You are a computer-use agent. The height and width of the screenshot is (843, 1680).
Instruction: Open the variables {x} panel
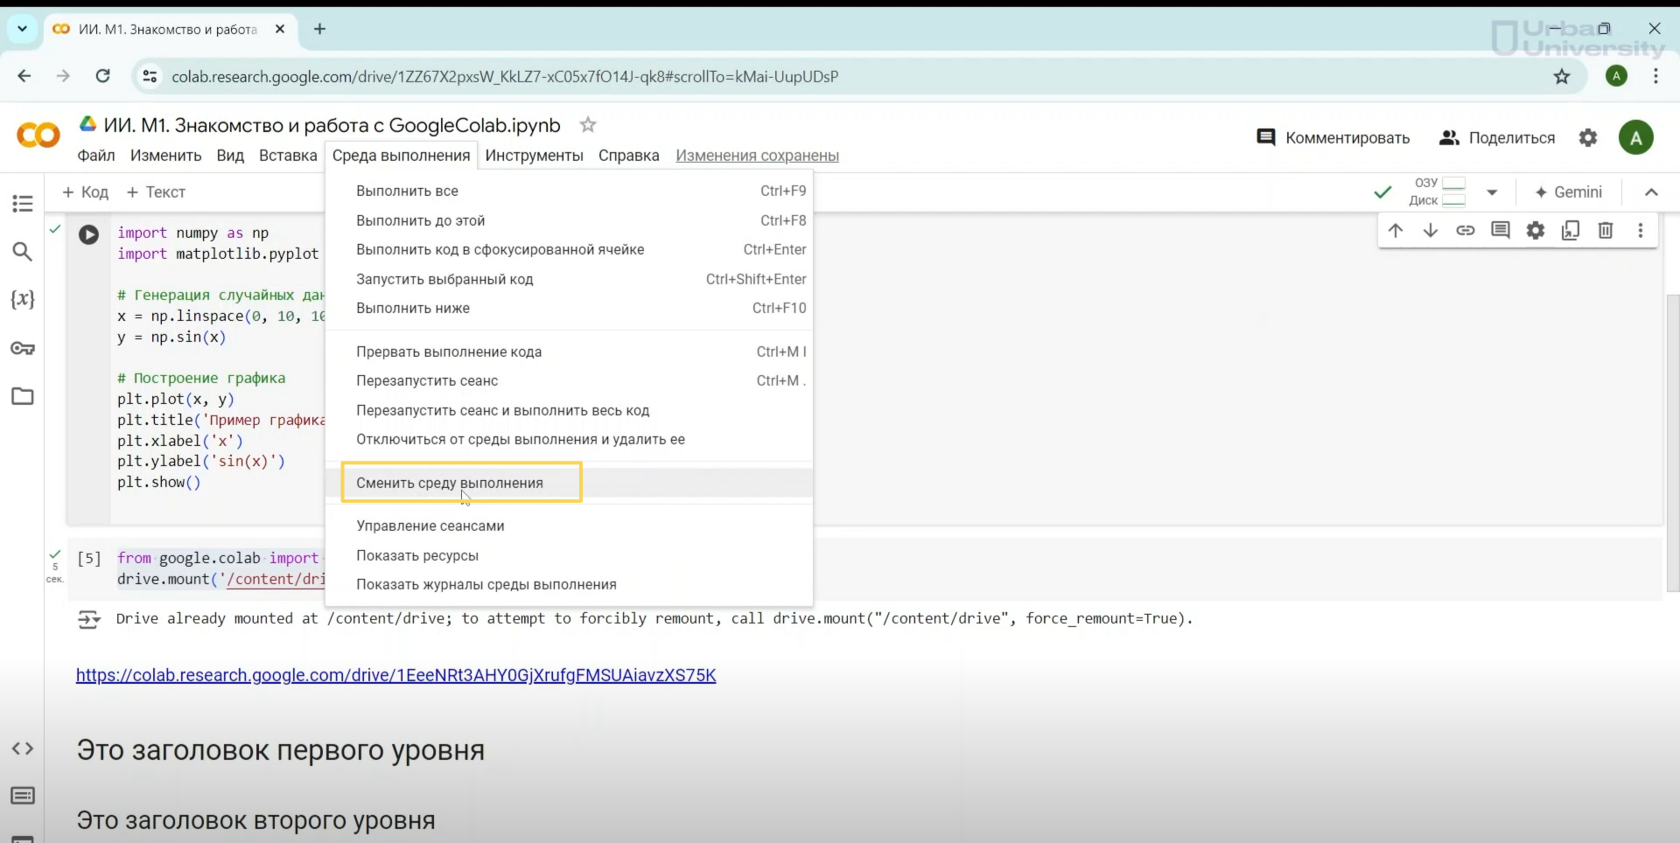[x=22, y=299]
